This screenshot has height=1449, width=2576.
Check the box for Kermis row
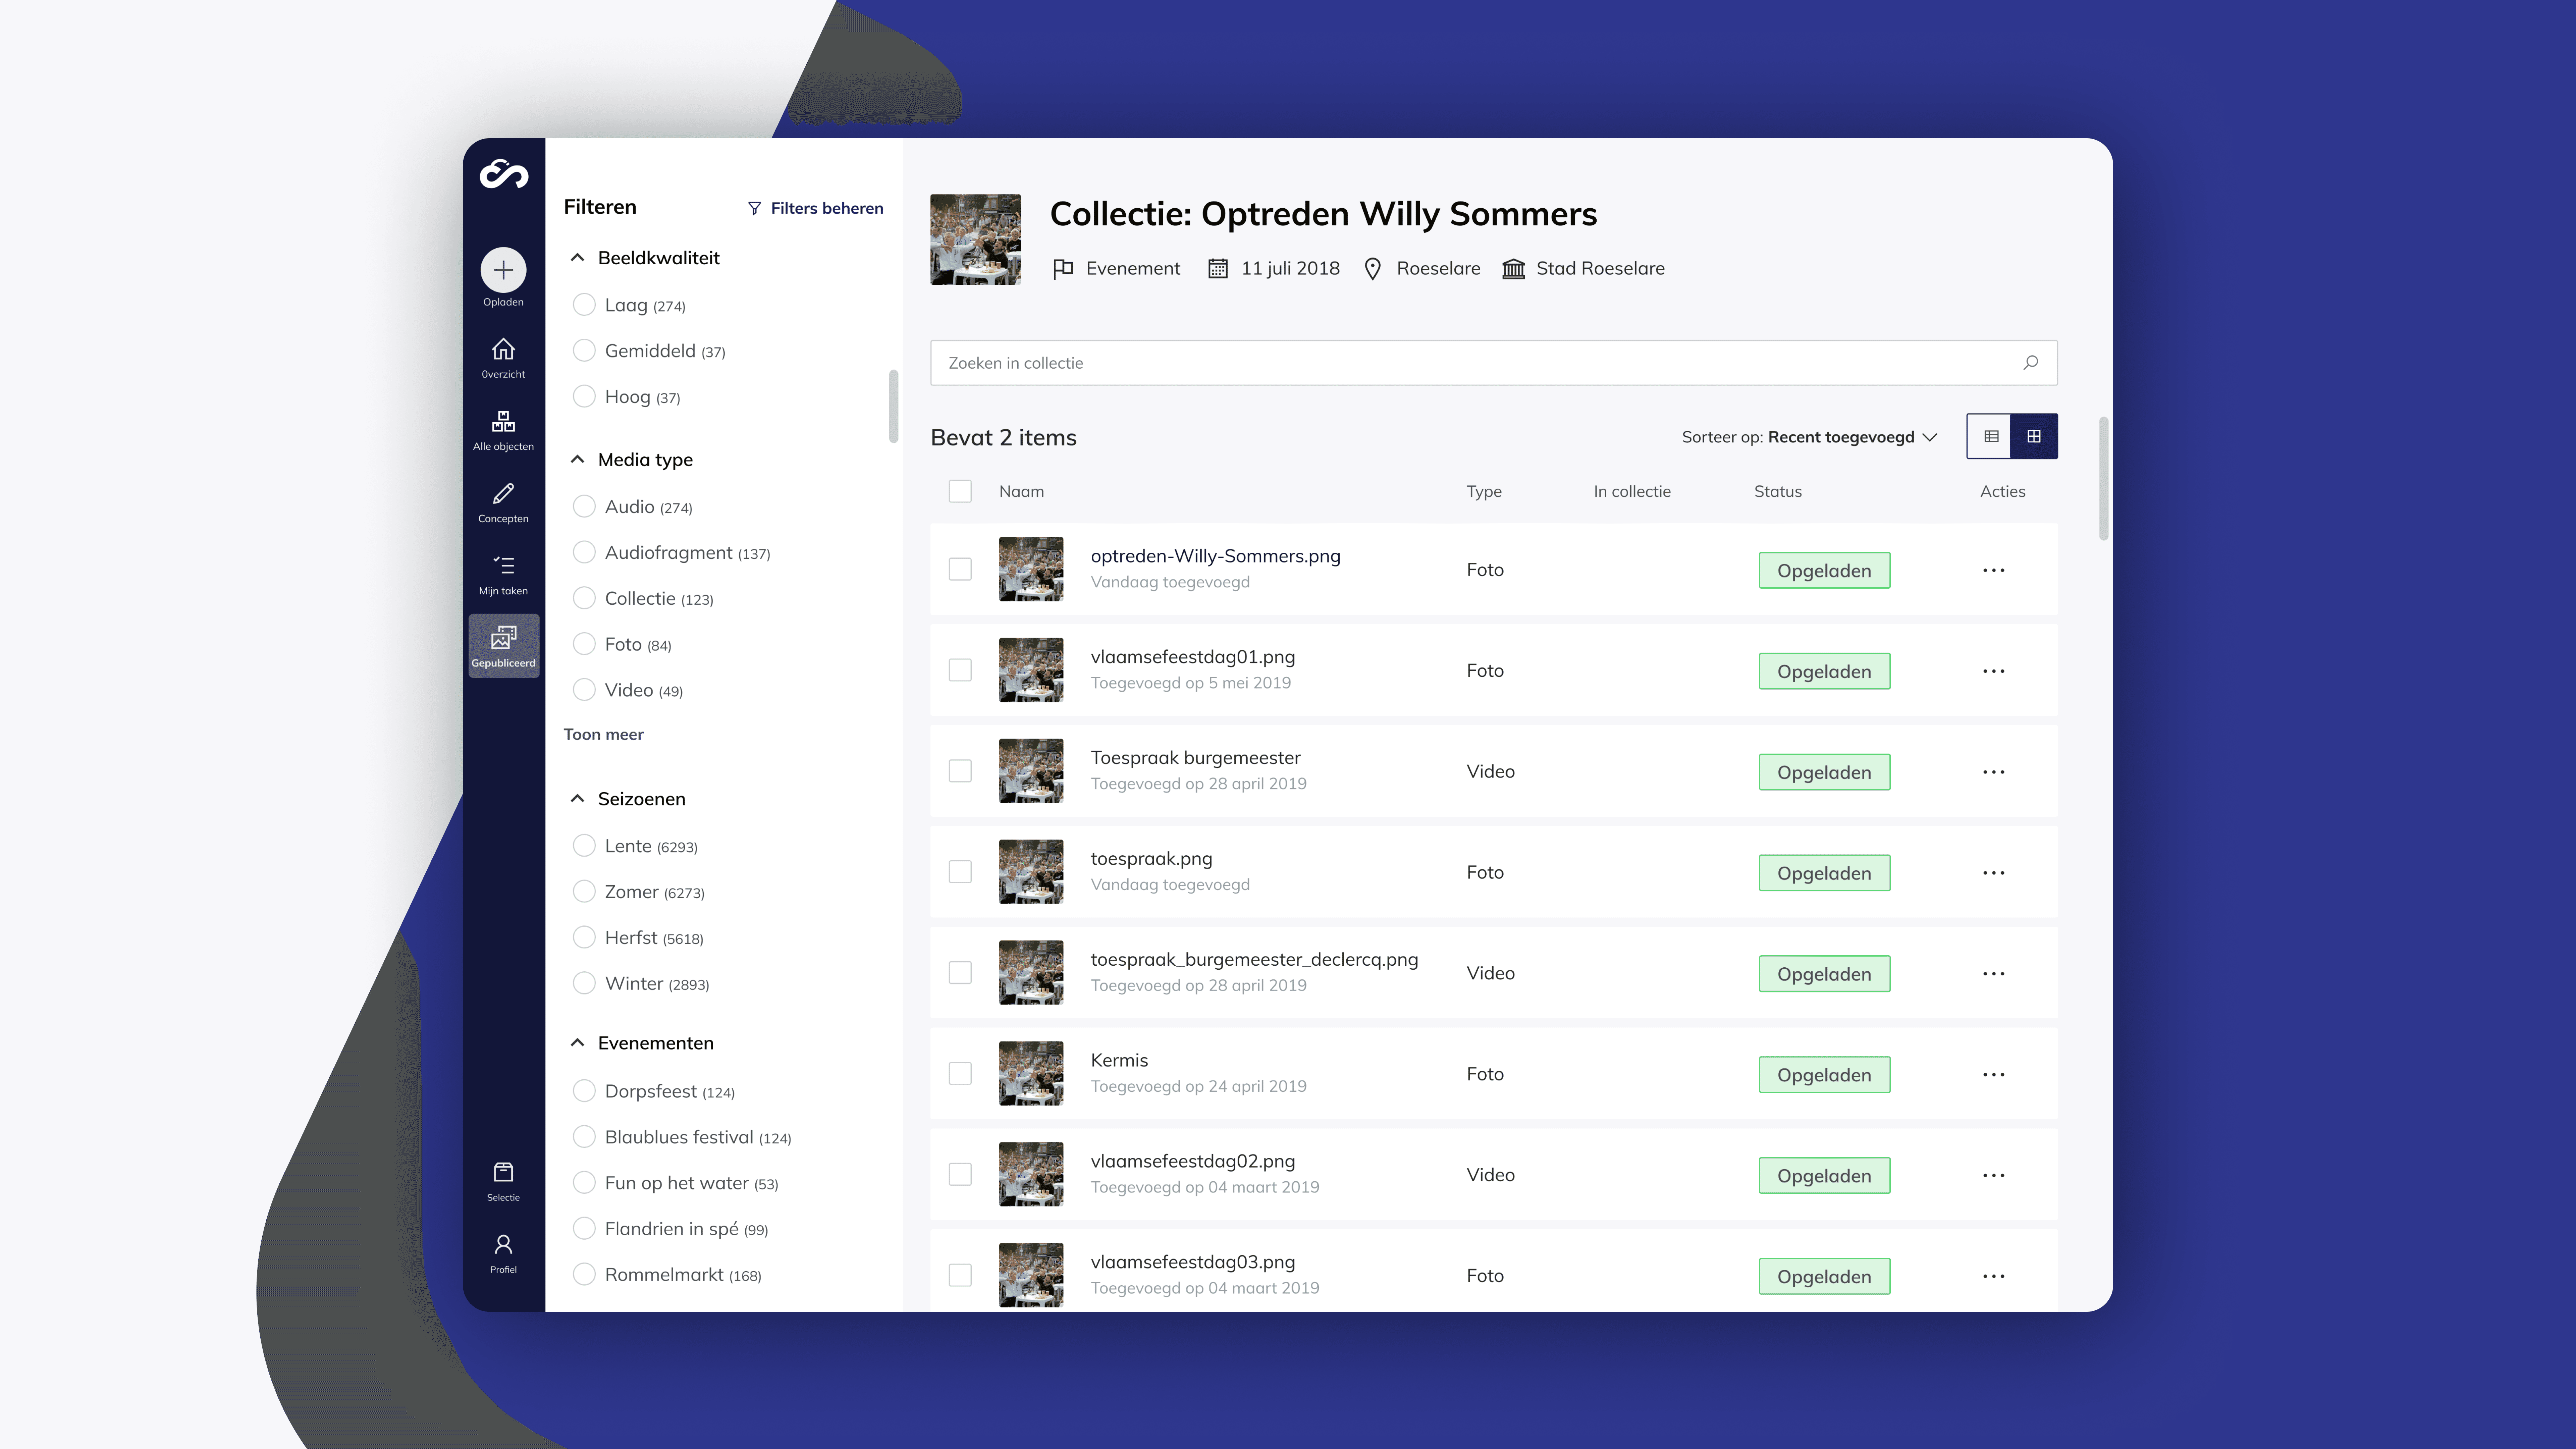pyautogui.click(x=960, y=1073)
